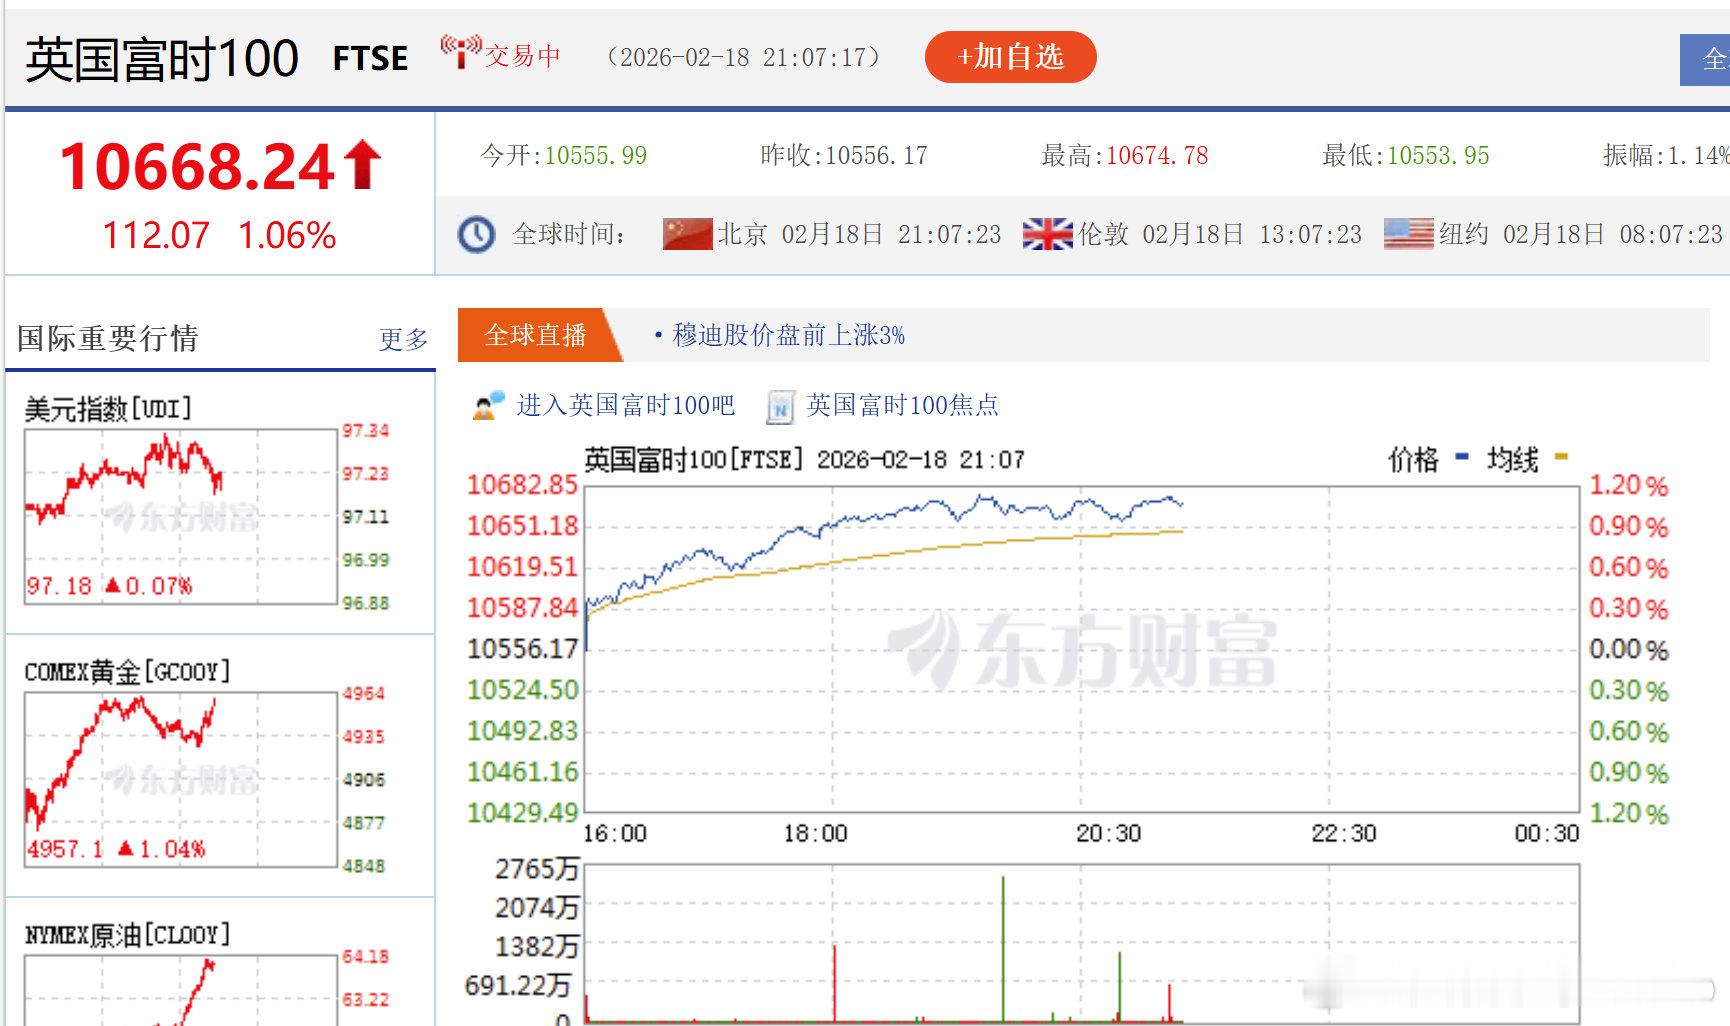Open the 进入英国富时100吧 forum link
Image resolution: width=1730 pixels, height=1026 pixels.
625,405
